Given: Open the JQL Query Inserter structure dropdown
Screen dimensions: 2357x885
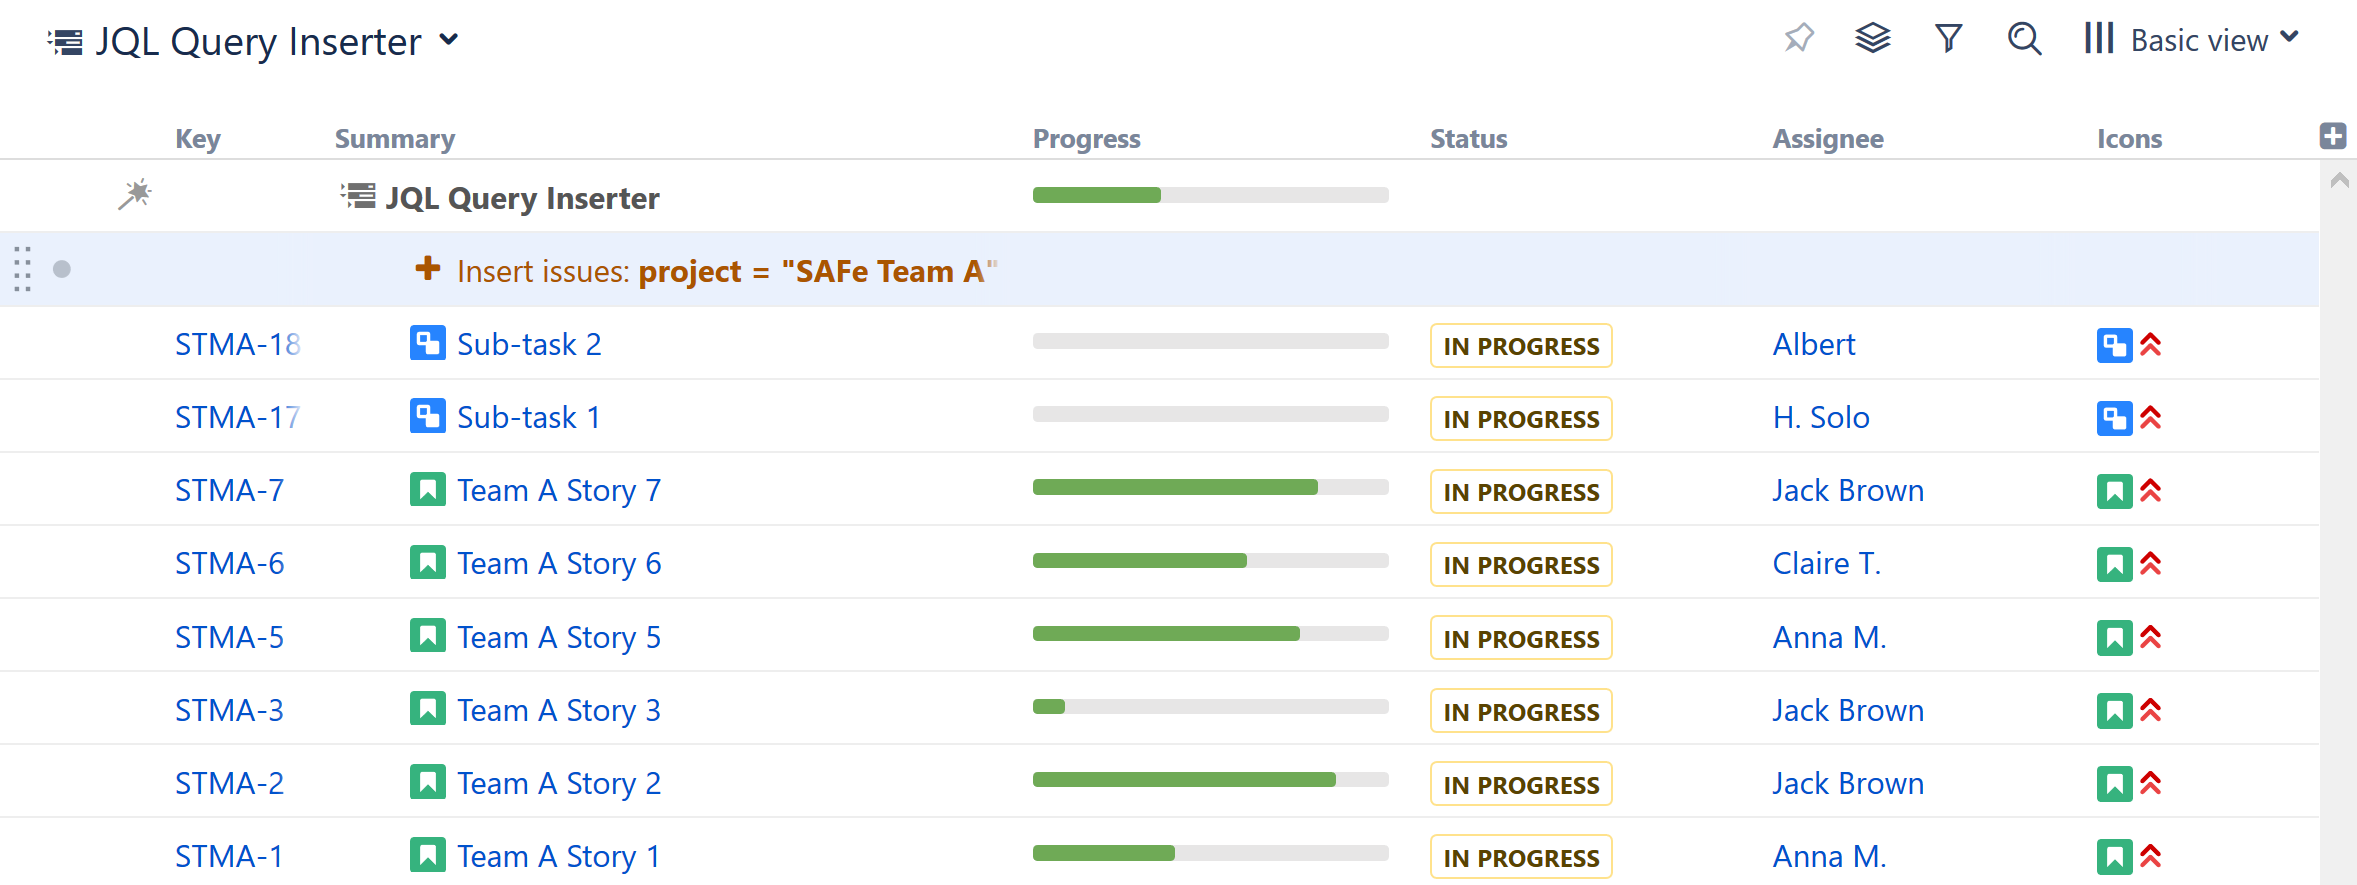Looking at the screenshot, I should [x=449, y=40].
